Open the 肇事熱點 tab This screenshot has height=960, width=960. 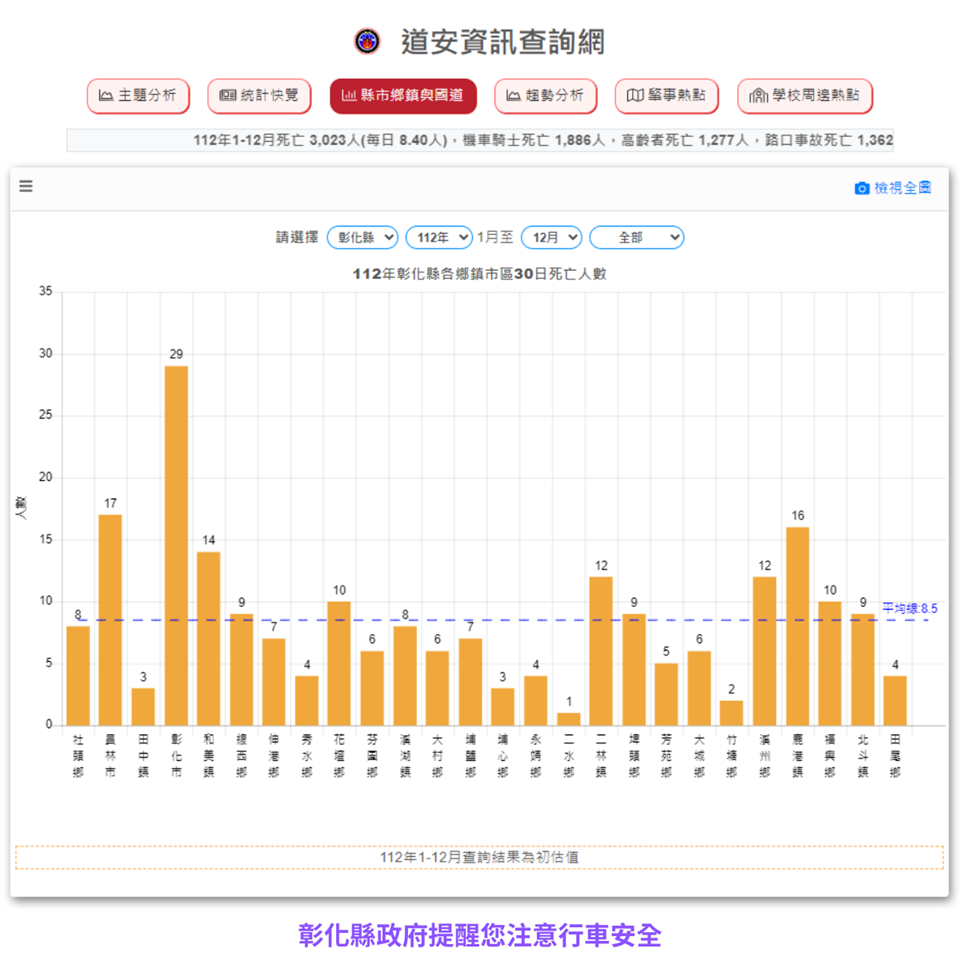(666, 96)
